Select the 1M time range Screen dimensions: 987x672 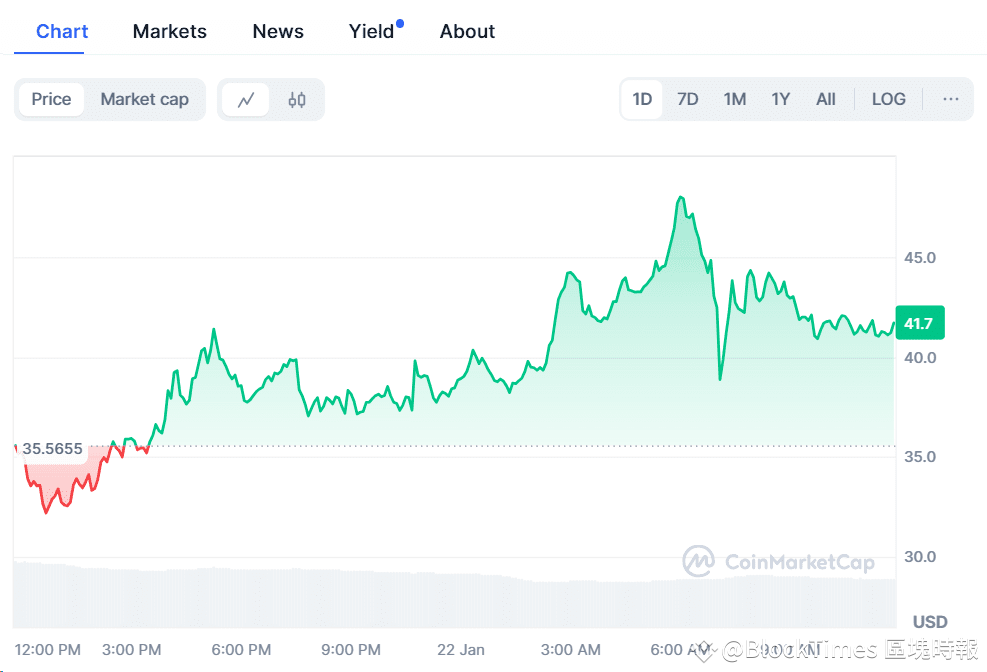[x=735, y=99]
